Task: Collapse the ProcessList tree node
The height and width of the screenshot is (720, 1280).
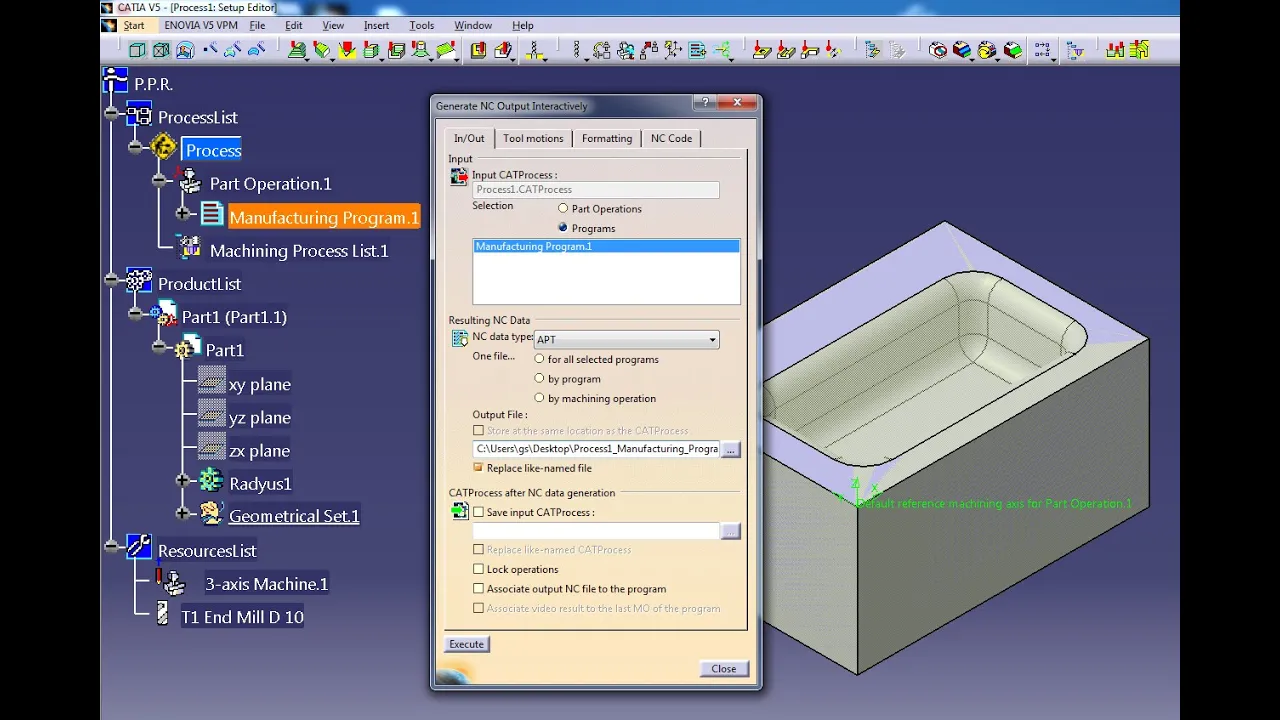Action: click(111, 115)
